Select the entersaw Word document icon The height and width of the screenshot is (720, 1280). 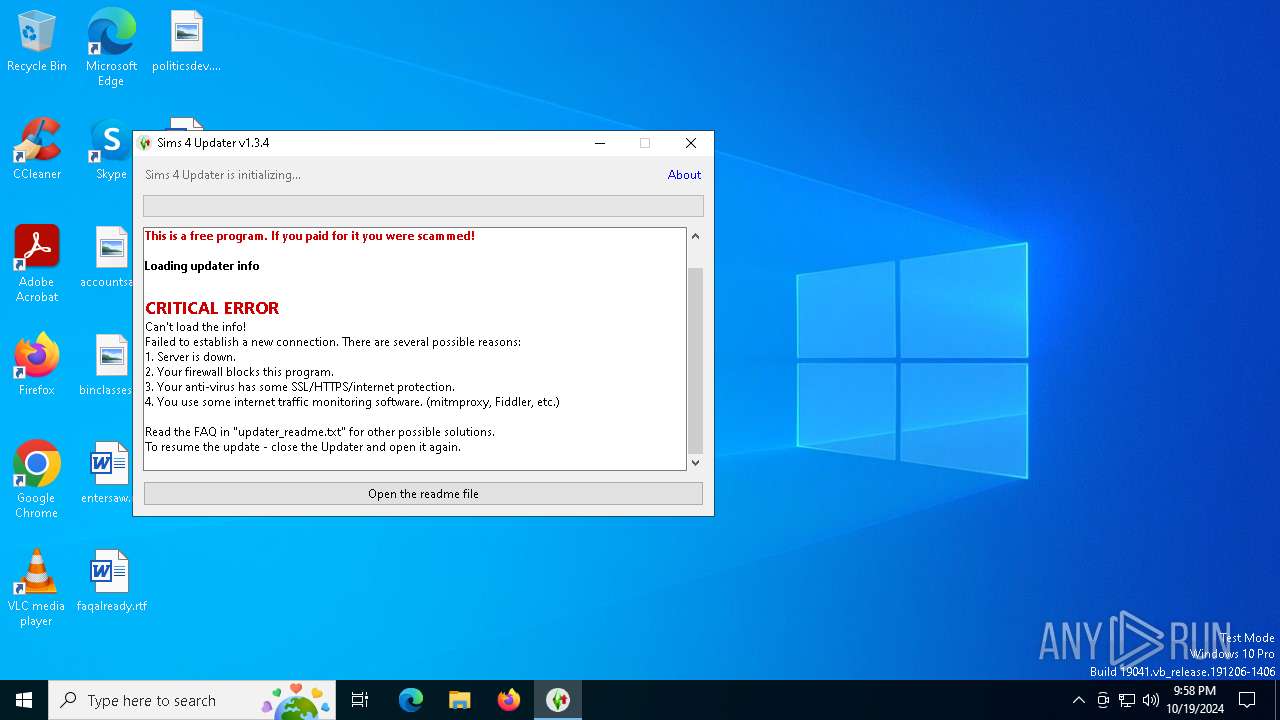(108, 473)
